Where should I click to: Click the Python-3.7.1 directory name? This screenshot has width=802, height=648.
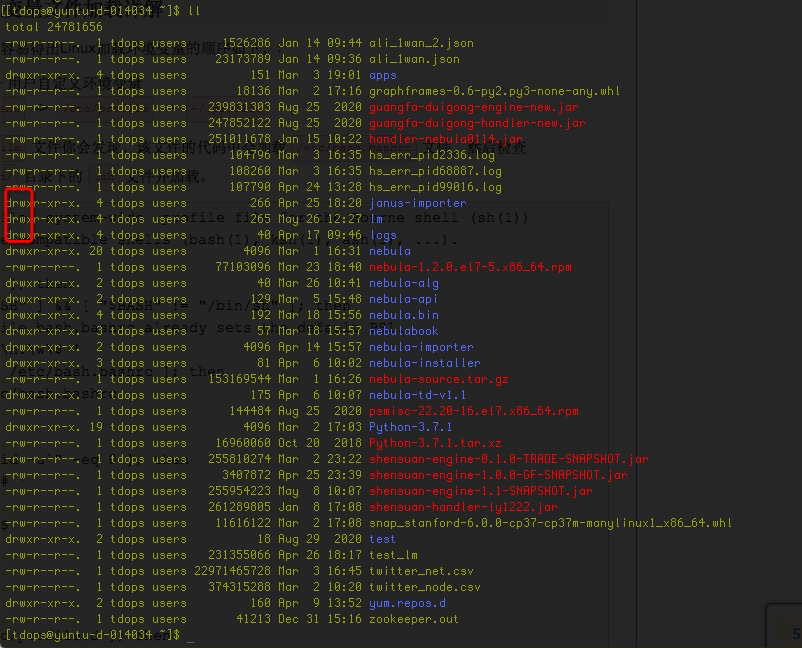[x=410, y=427]
